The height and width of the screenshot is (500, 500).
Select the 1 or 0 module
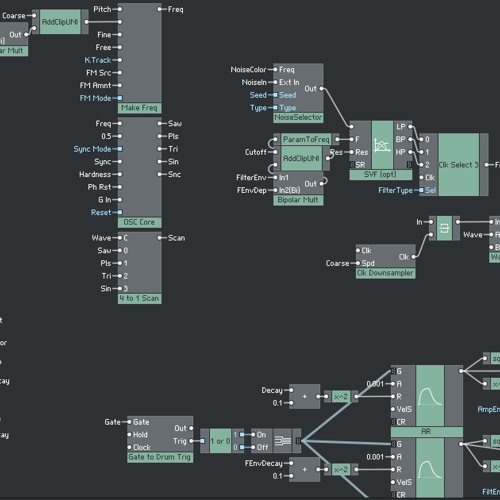point(220,441)
